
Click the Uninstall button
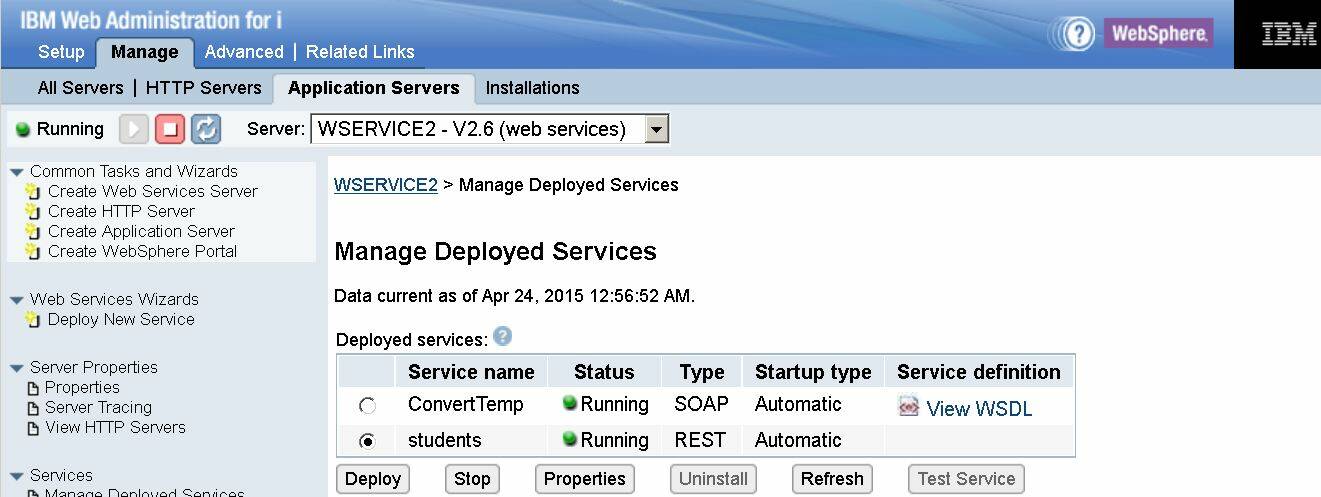click(x=714, y=479)
